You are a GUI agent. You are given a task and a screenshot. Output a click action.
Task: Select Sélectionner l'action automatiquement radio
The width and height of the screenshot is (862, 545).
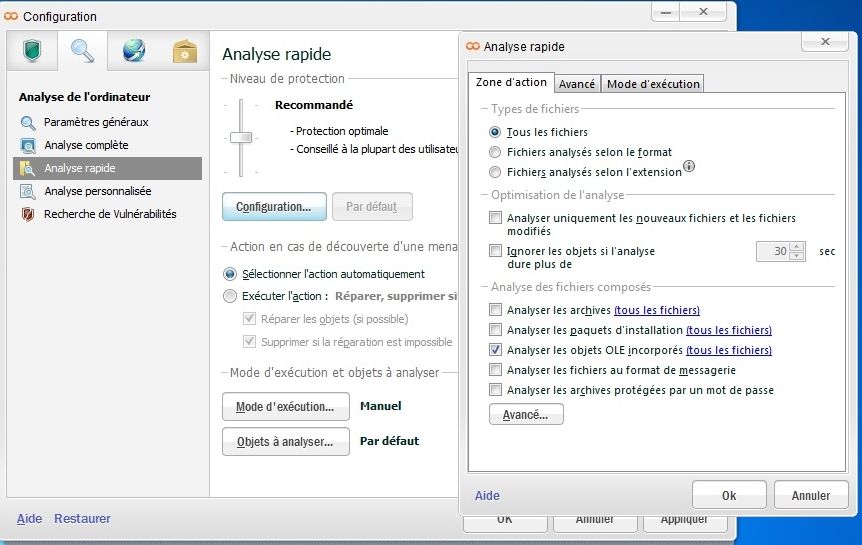pyautogui.click(x=230, y=274)
